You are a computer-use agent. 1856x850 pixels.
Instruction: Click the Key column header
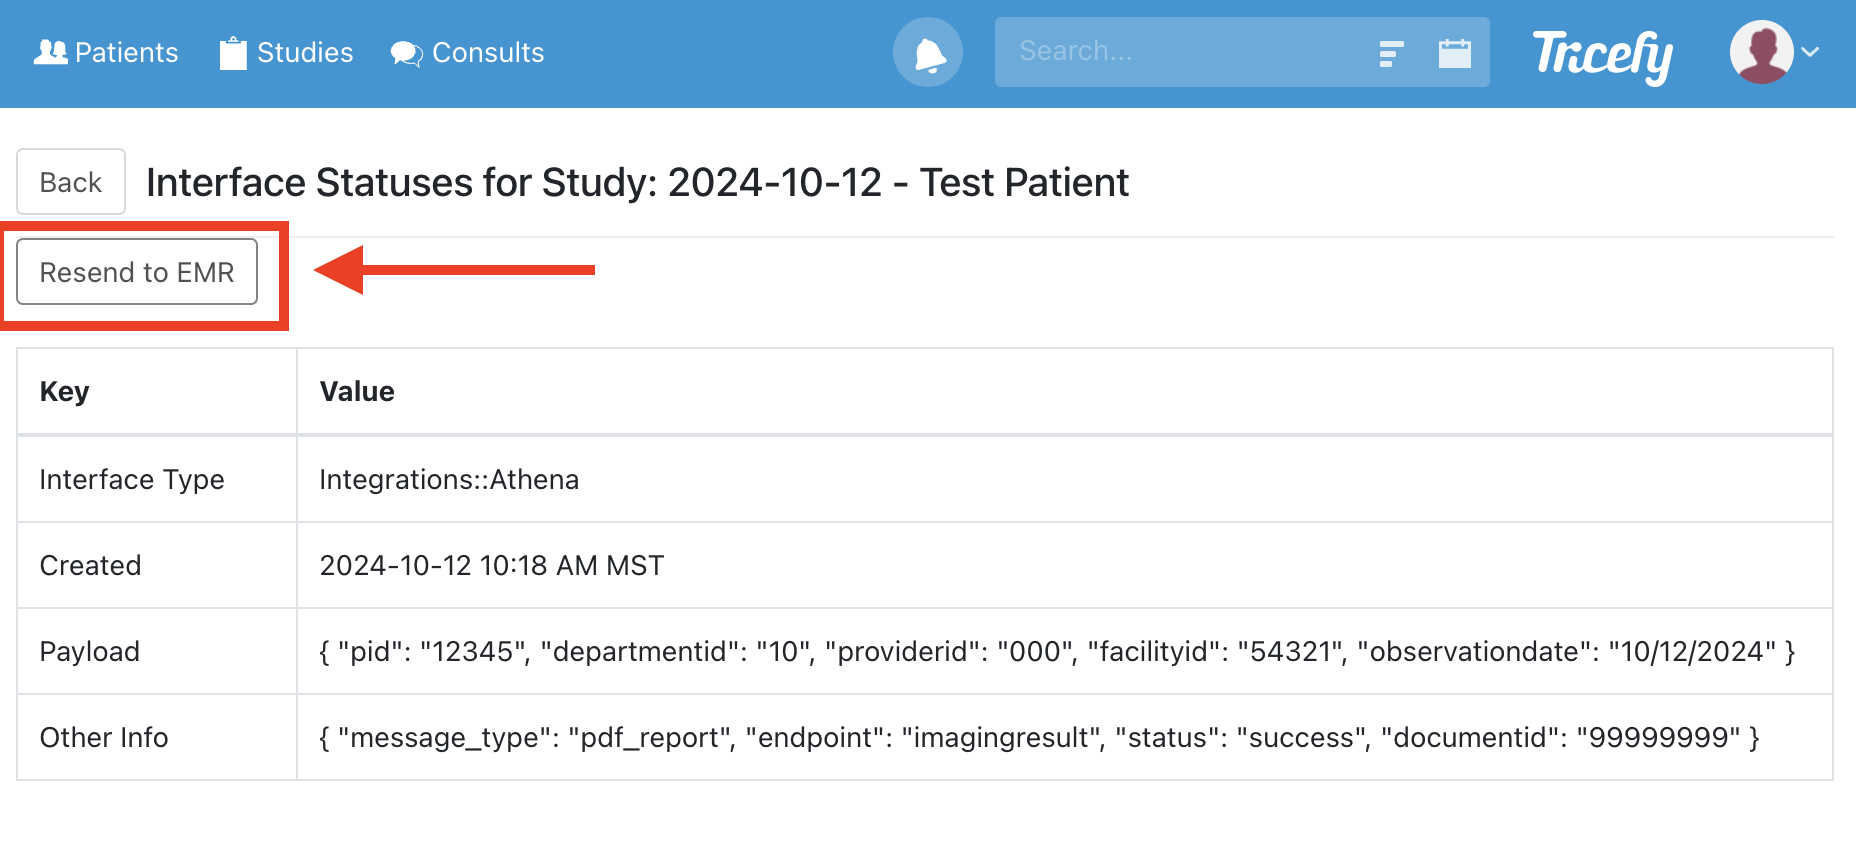65,391
